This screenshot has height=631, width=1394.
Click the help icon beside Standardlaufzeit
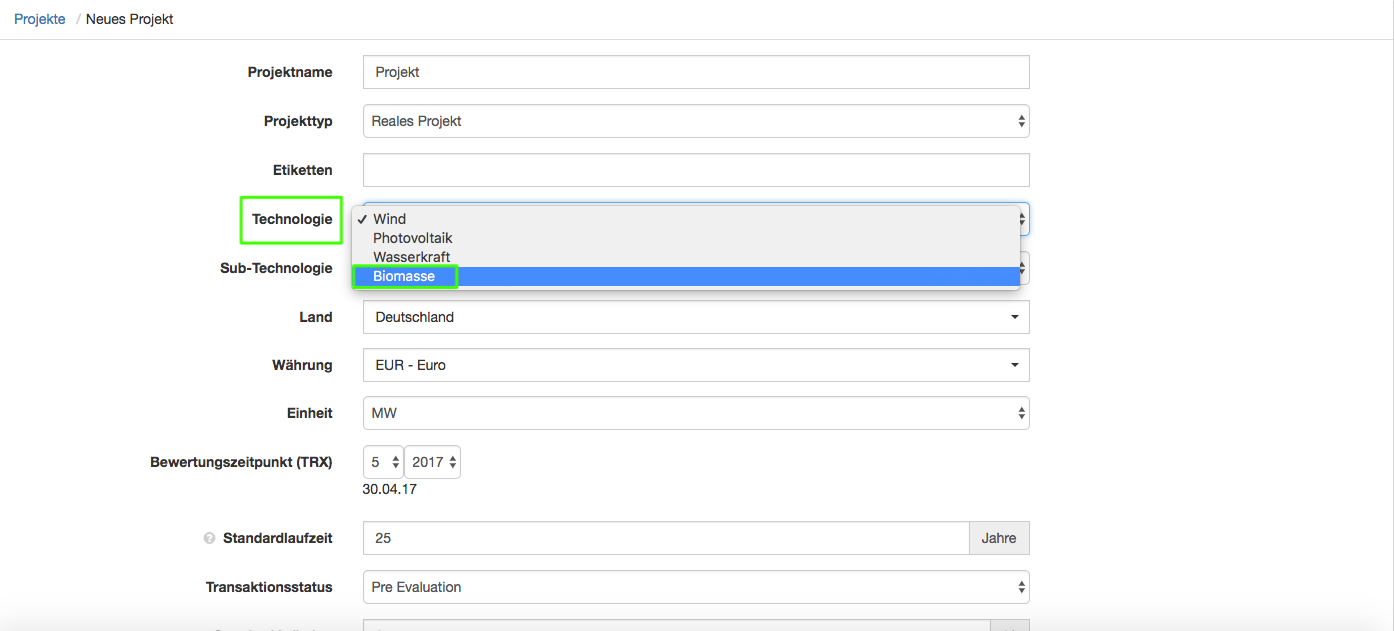pyautogui.click(x=209, y=538)
